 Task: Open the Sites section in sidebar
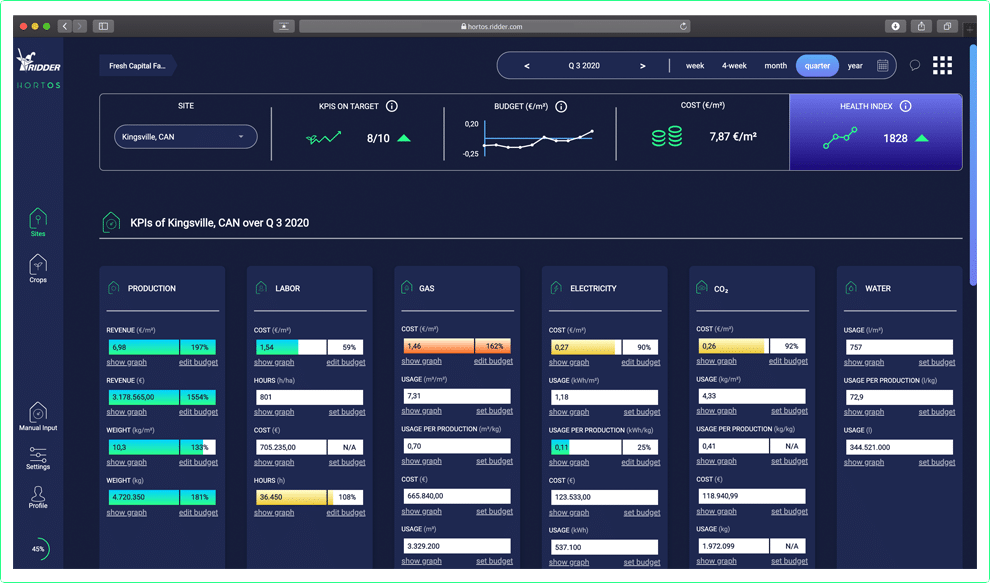[37, 222]
